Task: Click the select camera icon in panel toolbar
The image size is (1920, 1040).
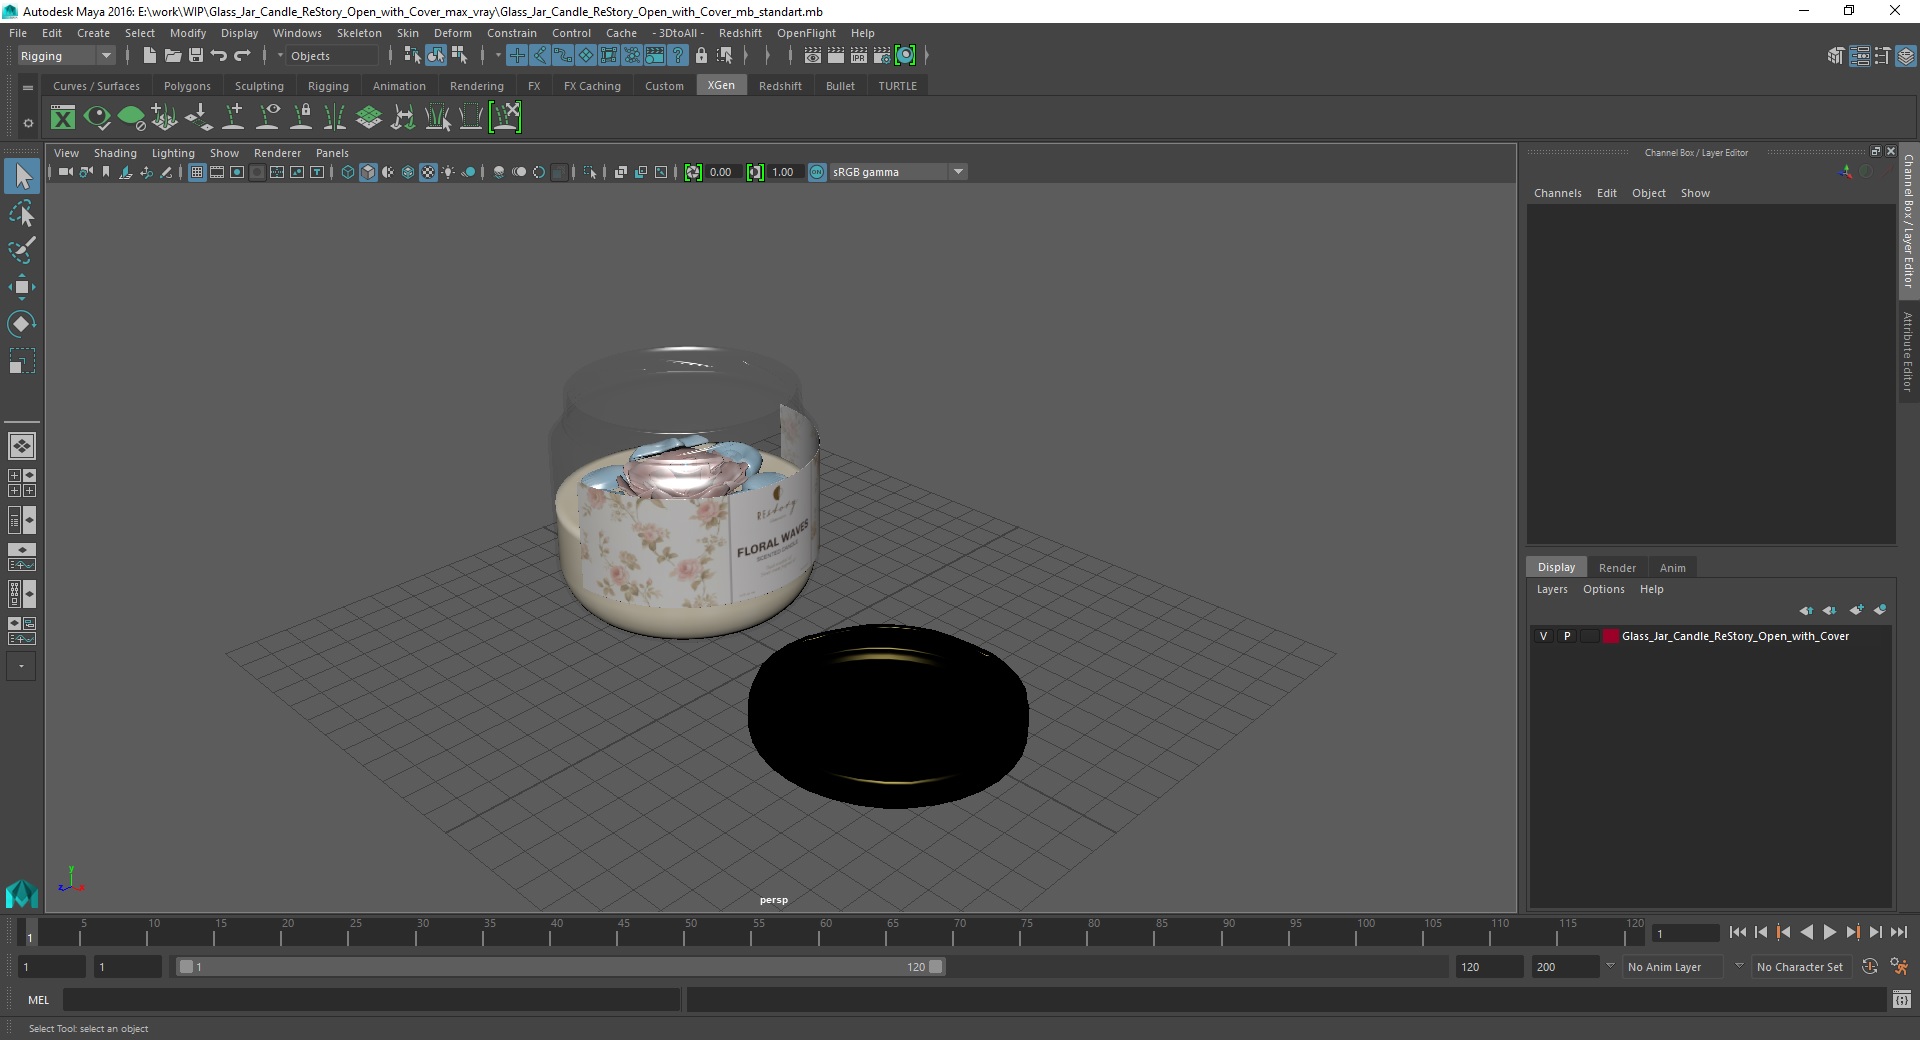Action: click(x=65, y=172)
